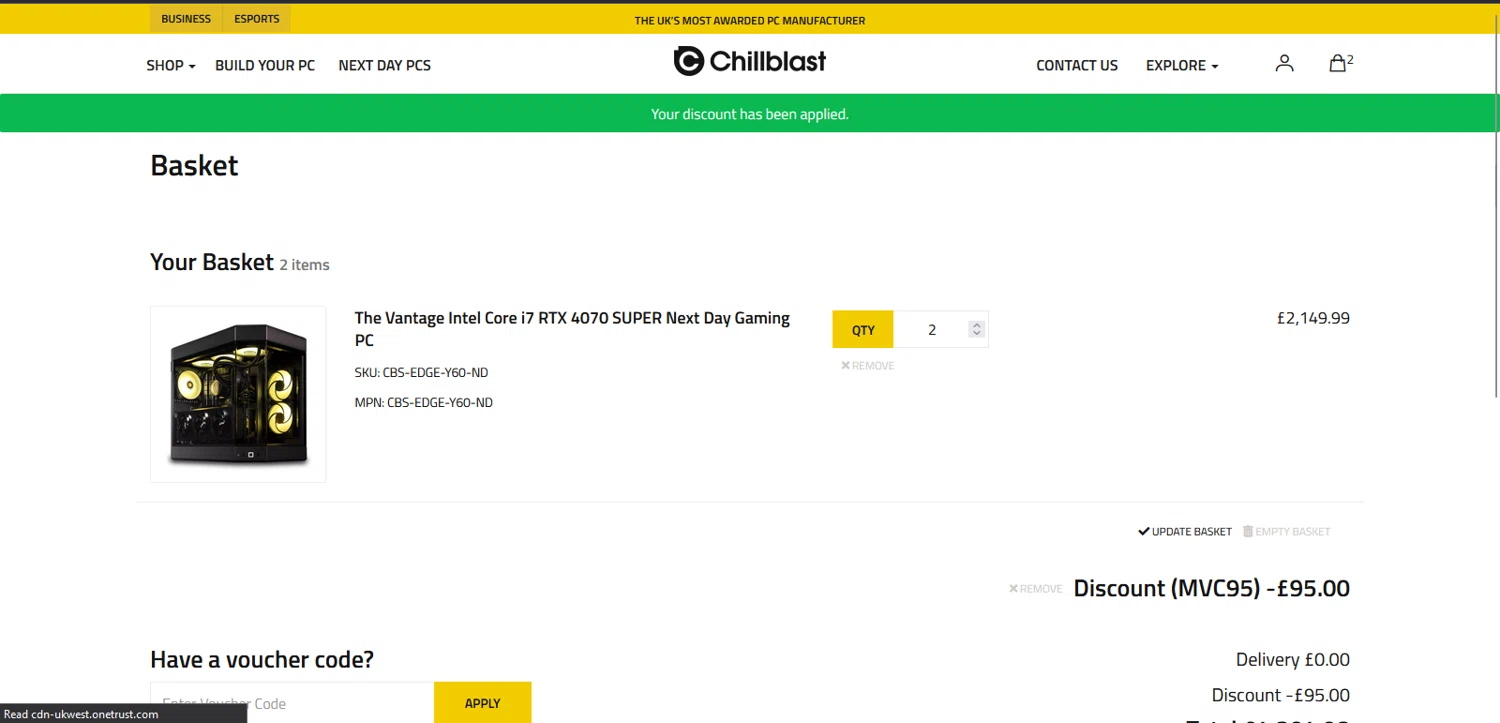
Task: Decrease quantity with the down arrow
Action: coord(977,334)
